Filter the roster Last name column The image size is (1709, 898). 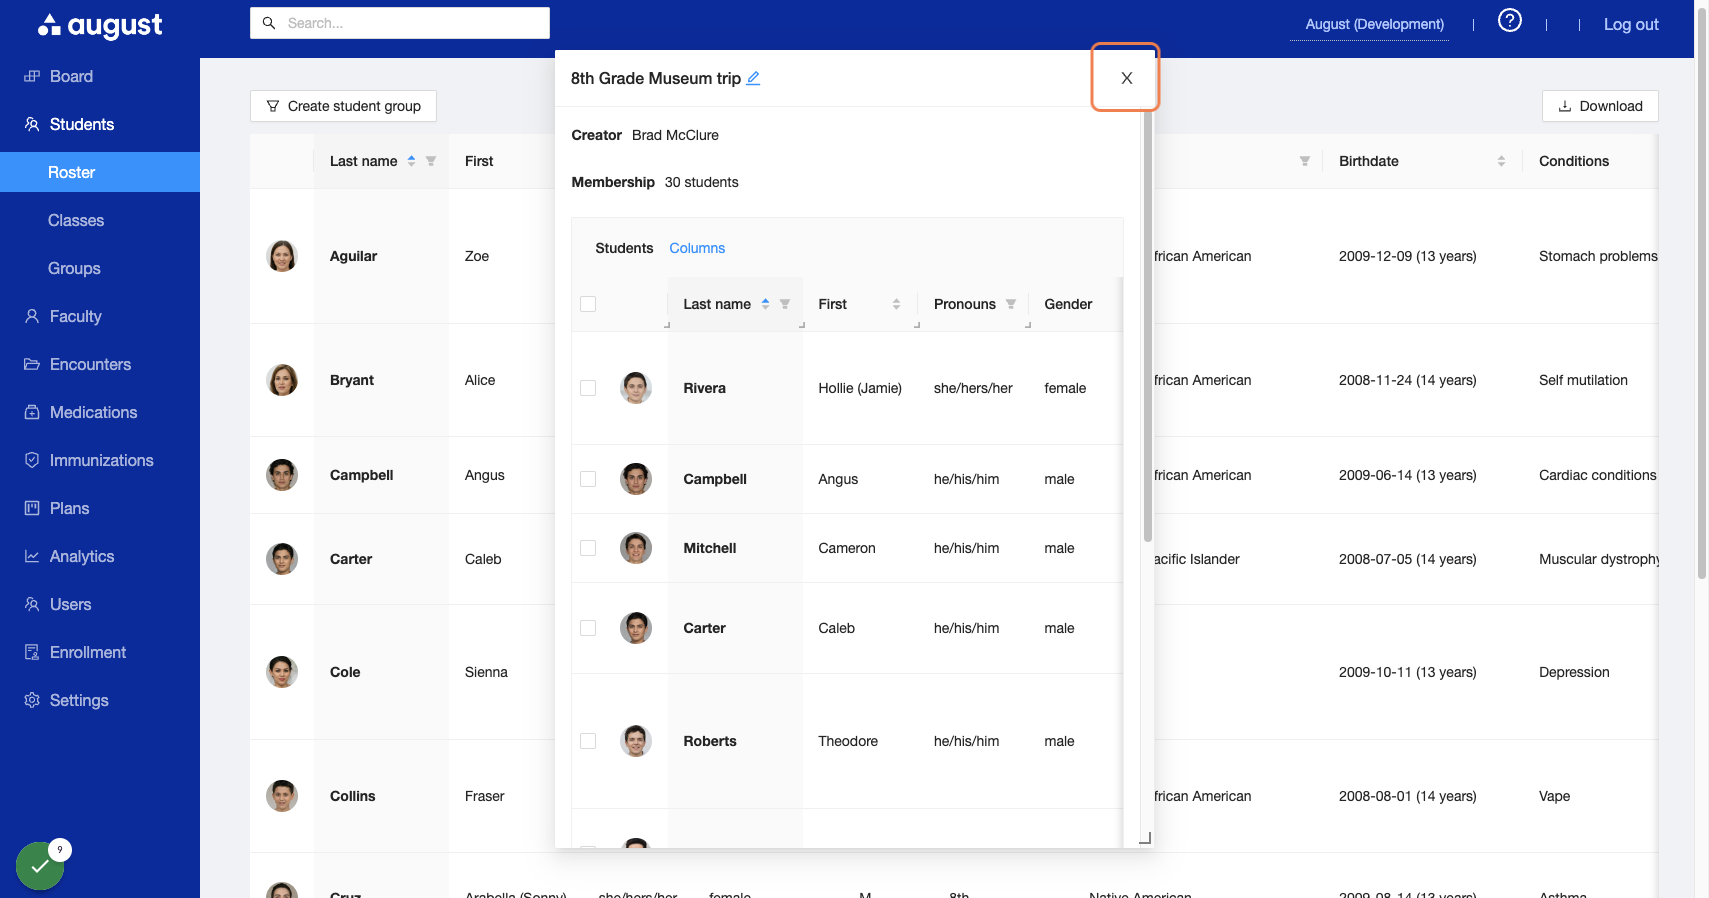[431, 161]
